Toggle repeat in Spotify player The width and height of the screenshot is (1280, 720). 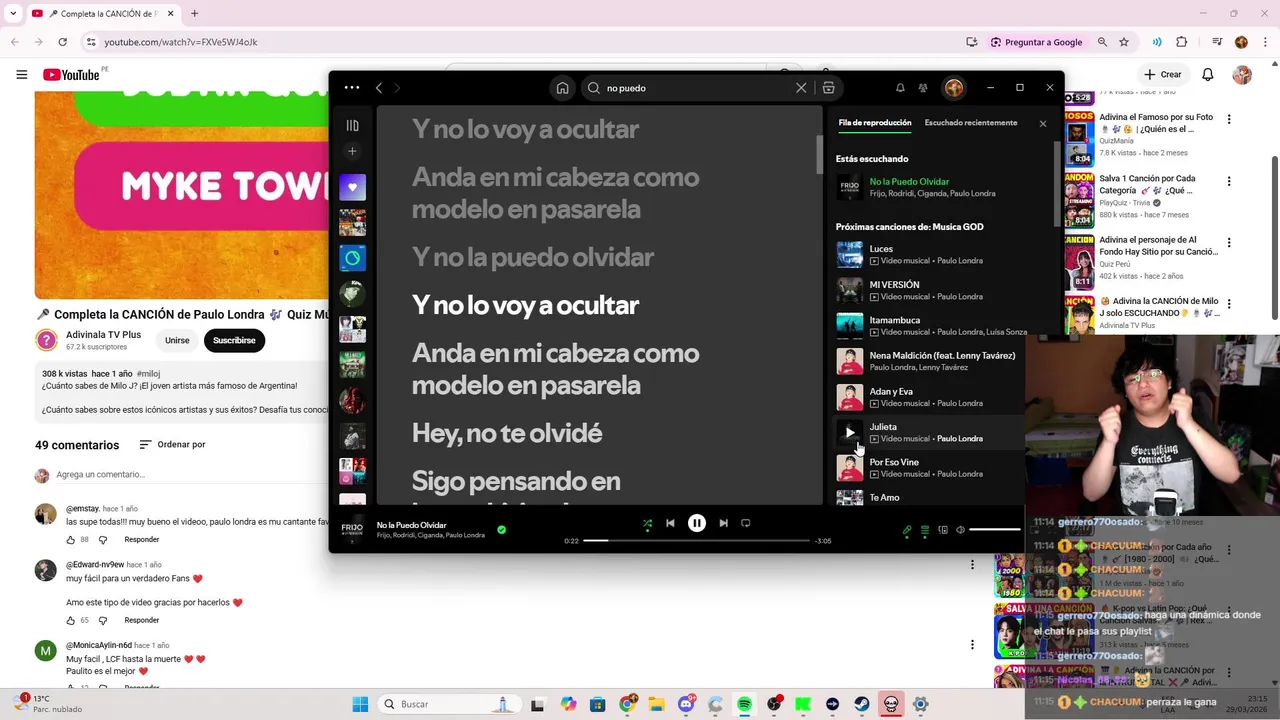pyautogui.click(x=746, y=523)
